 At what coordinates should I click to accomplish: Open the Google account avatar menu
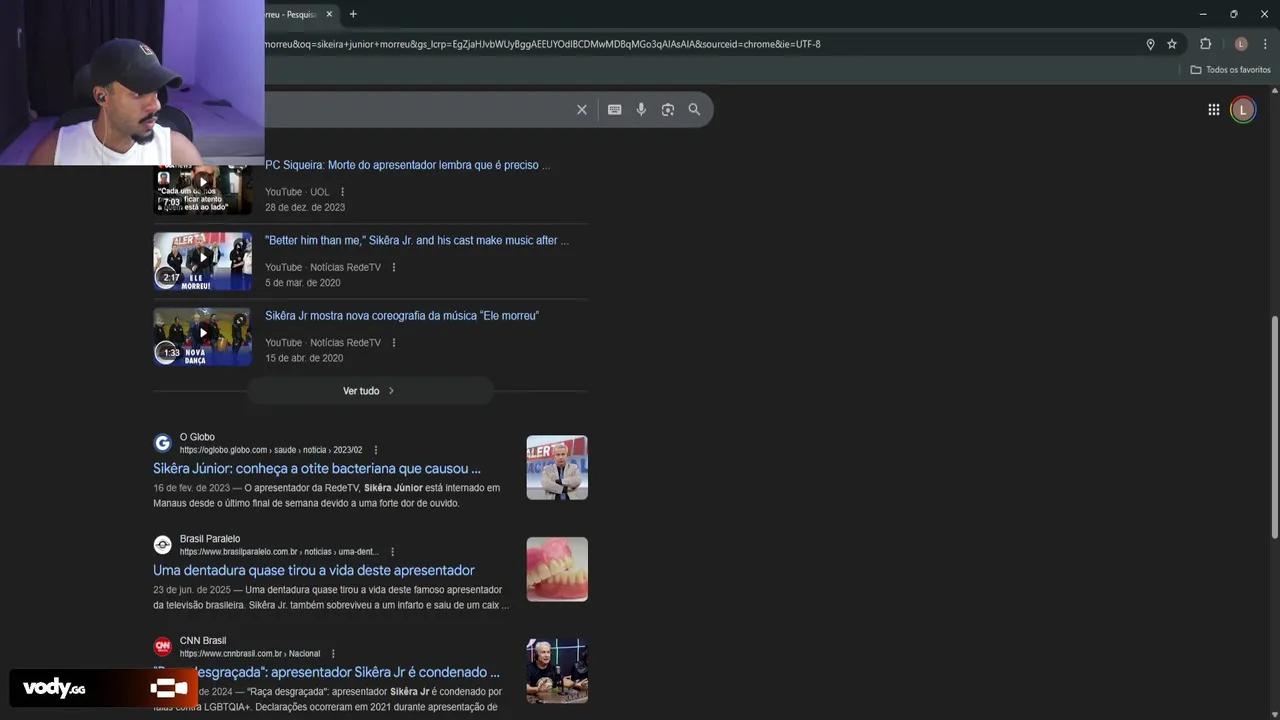coord(1243,110)
